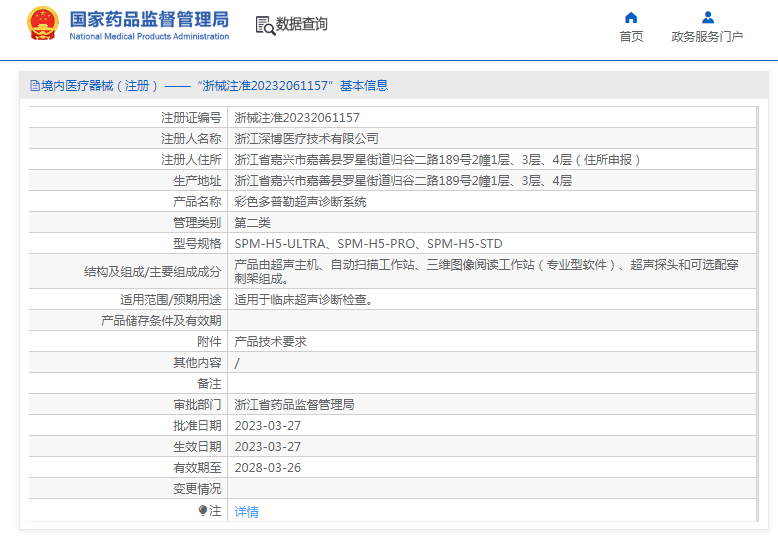
Task: Click product name 彩色多普勒超声诊断系统
Action: coord(300,202)
